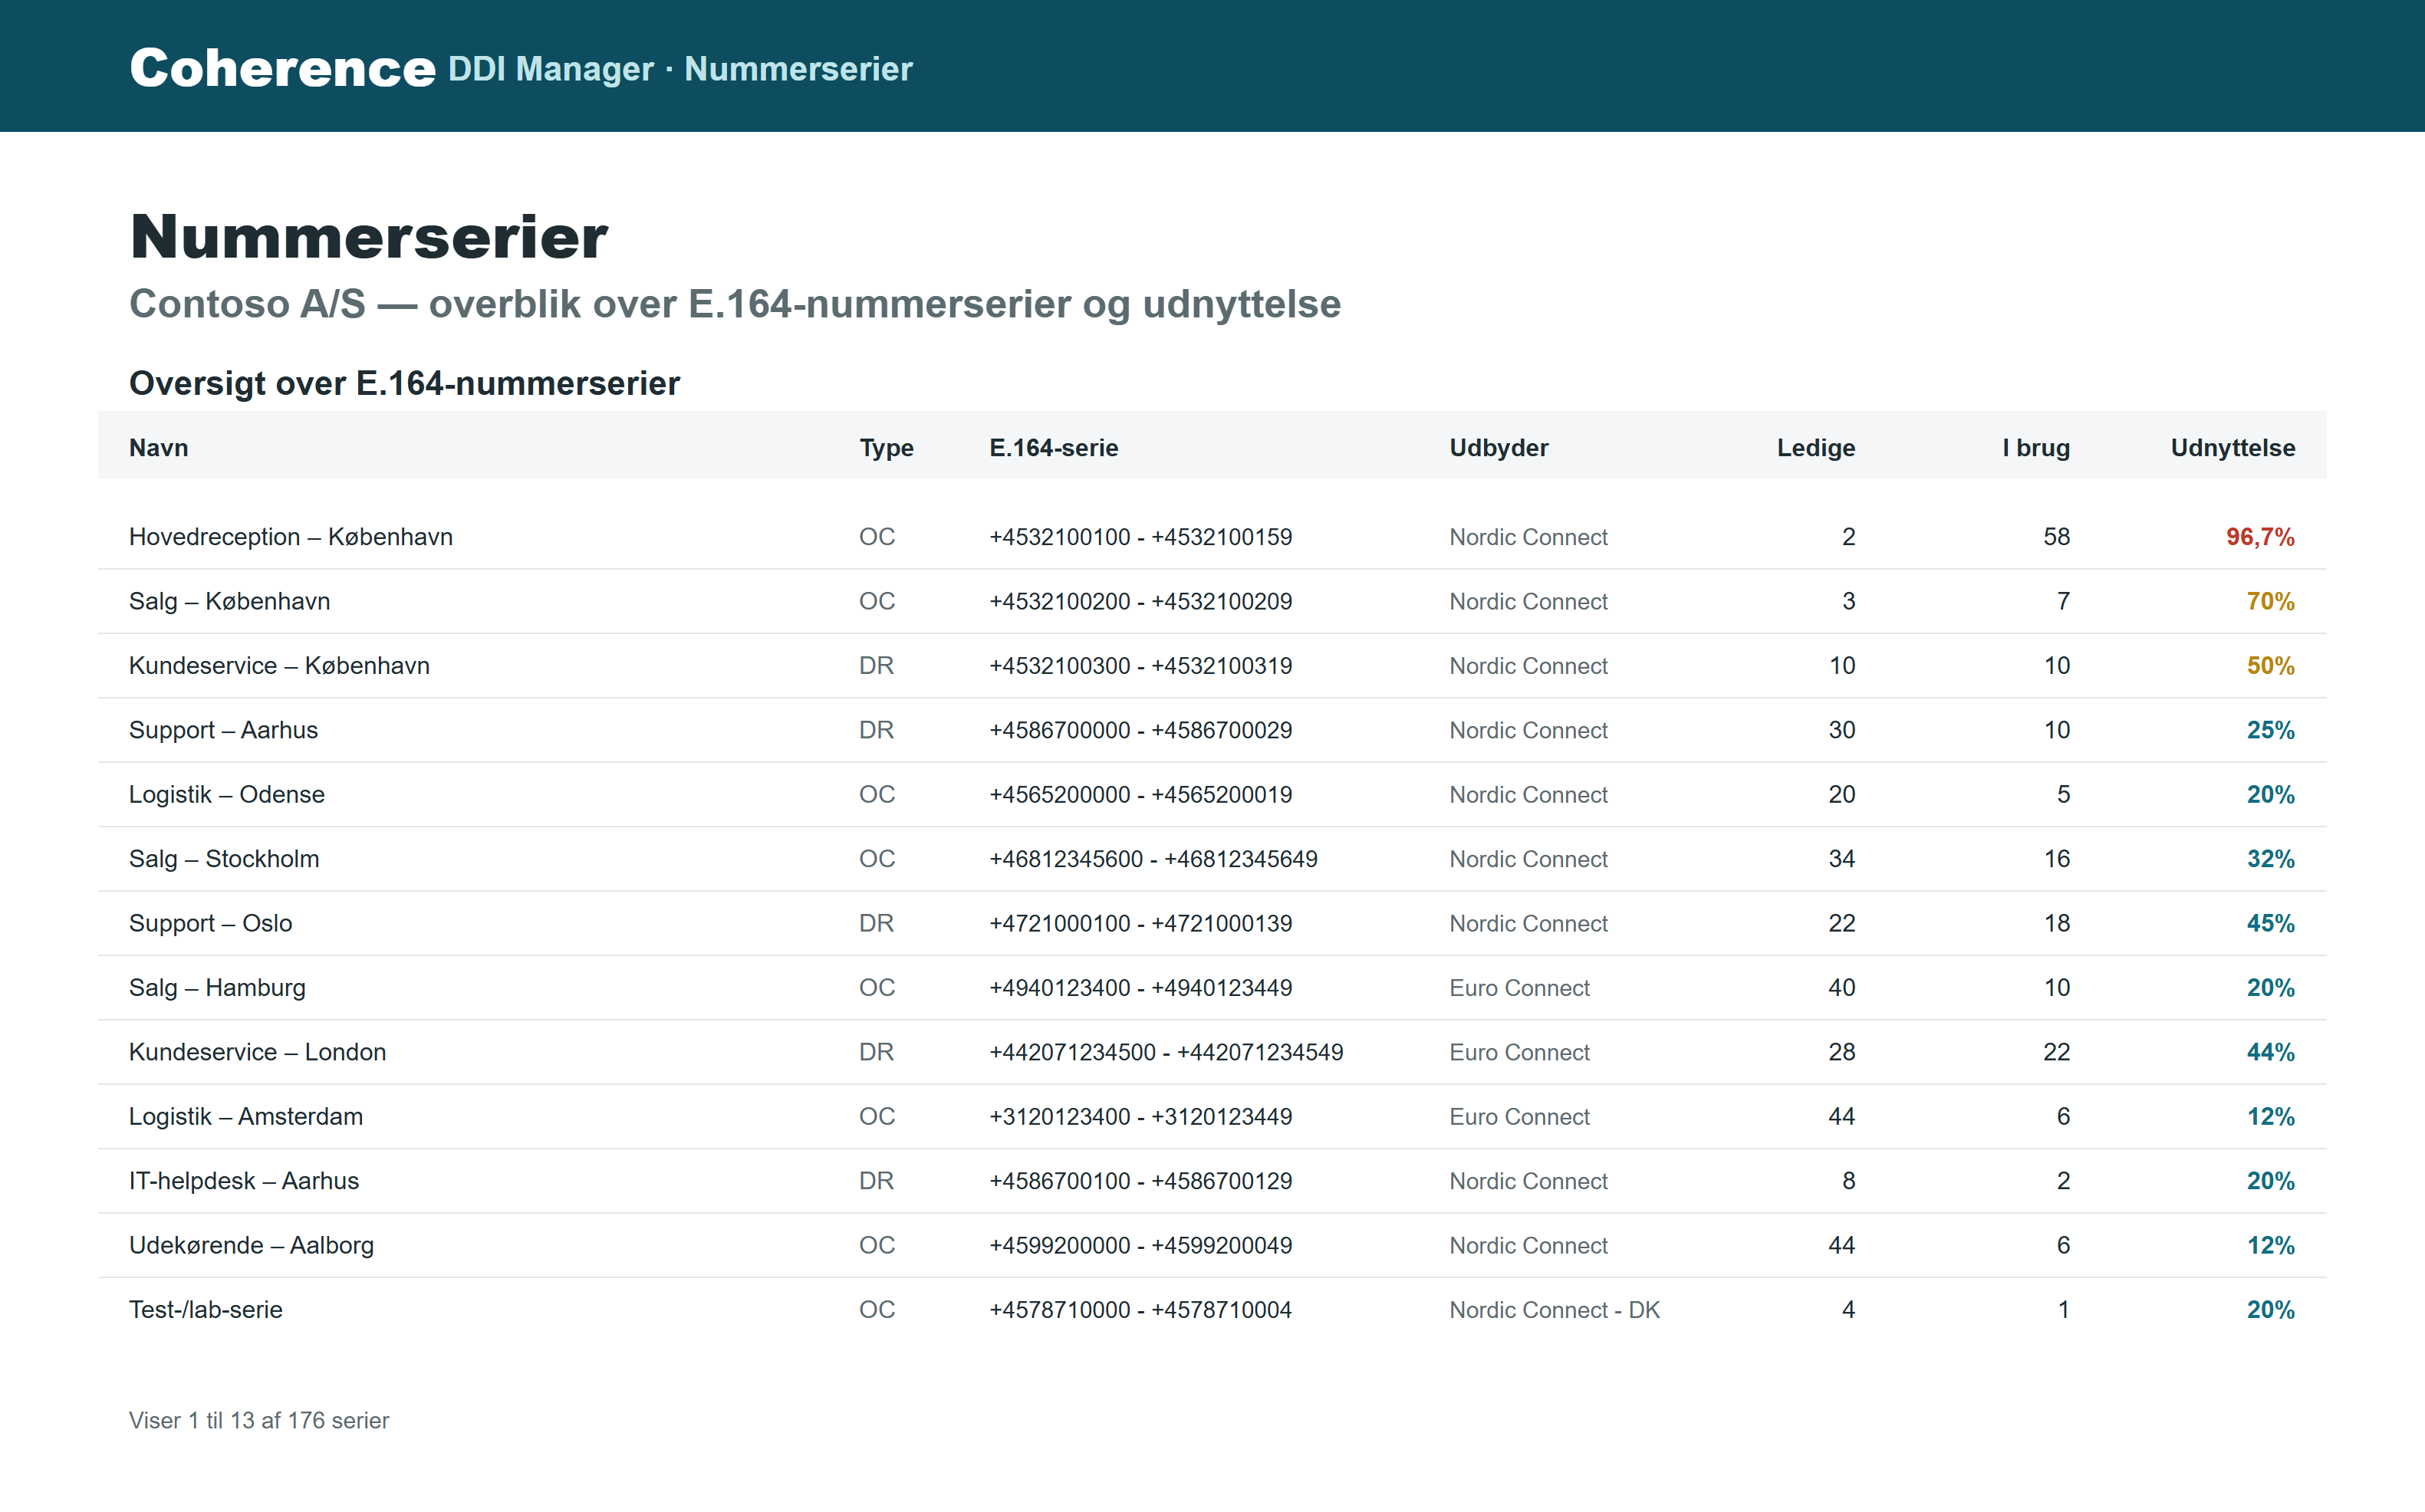2425x1512 pixels.
Task: Click 'Viser 1 til 13 af 176 serier' footer
Action: (x=259, y=1420)
